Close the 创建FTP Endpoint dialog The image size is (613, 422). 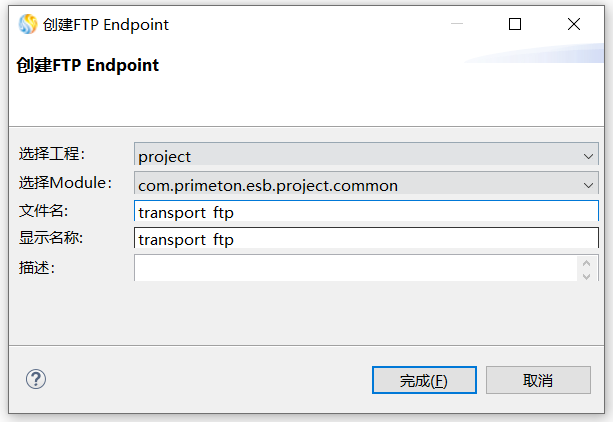pyautogui.click(x=574, y=24)
